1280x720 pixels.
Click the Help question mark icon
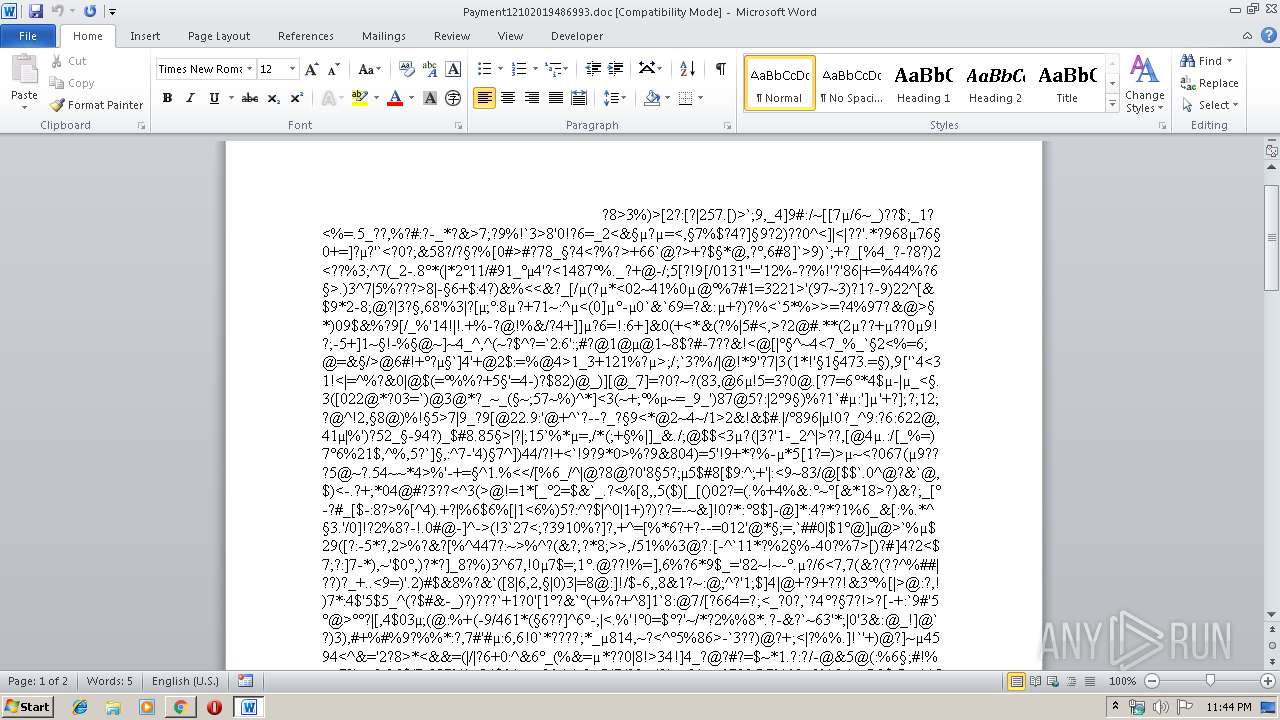point(1270,36)
